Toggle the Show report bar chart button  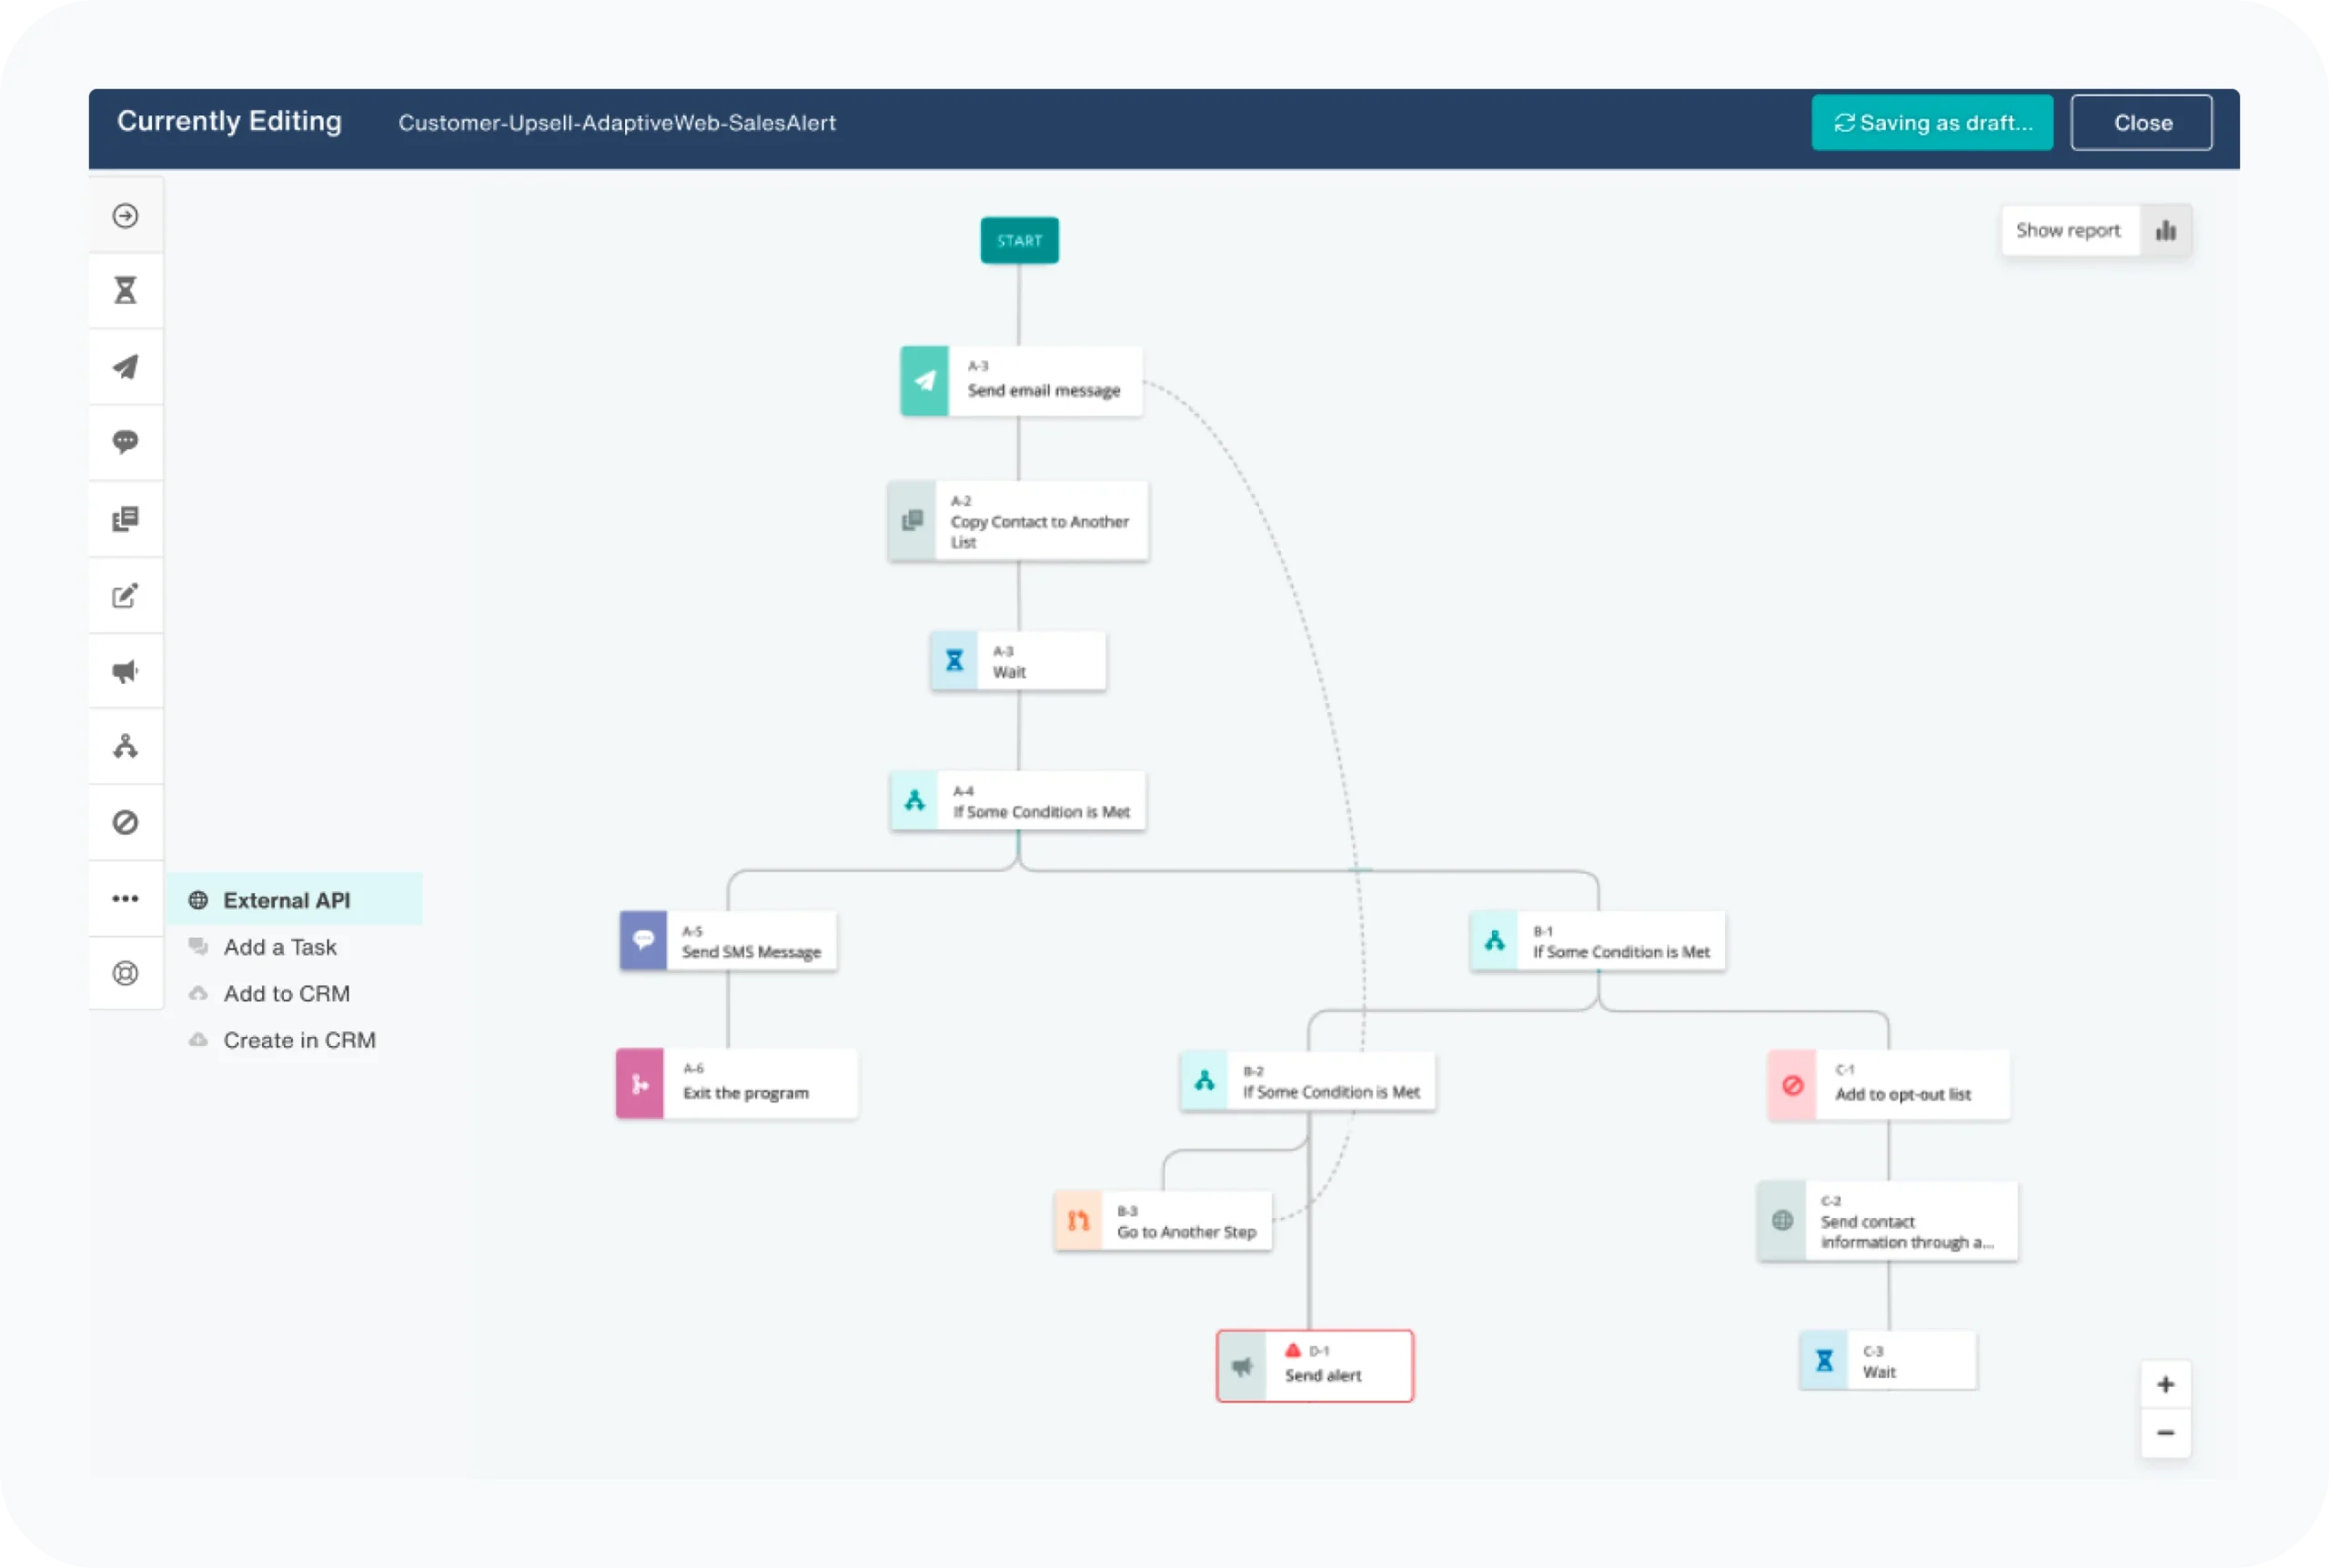click(x=2165, y=231)
